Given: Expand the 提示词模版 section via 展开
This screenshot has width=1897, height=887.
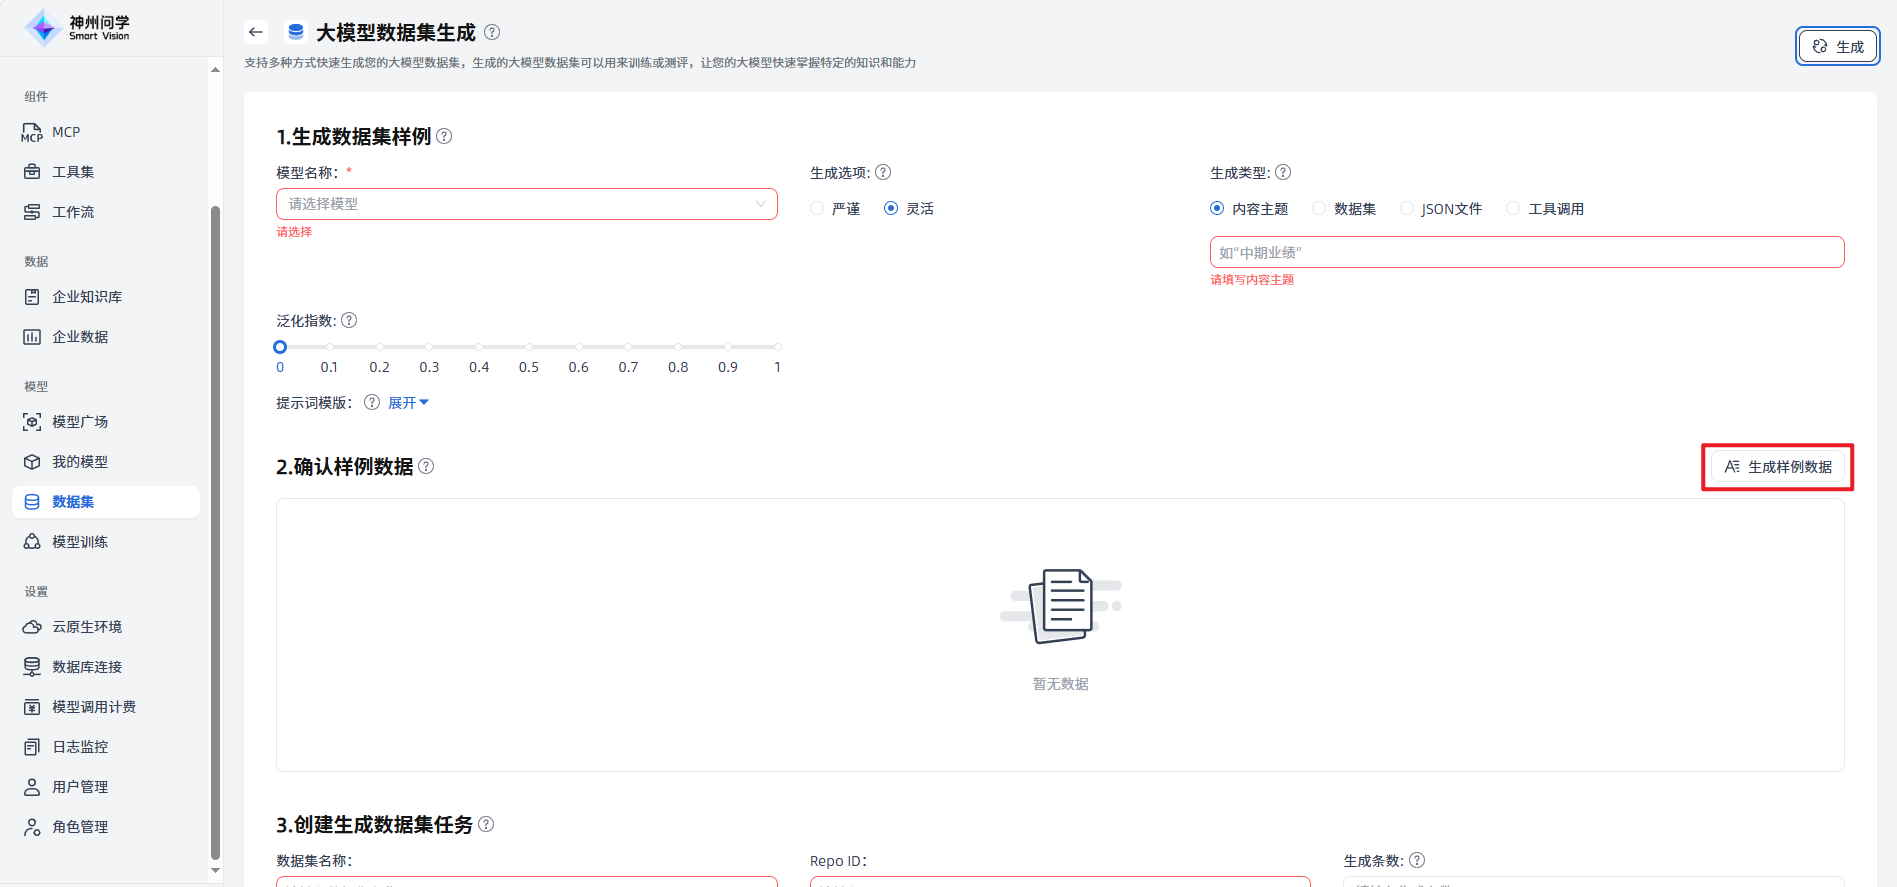Looking at the screenshot, I should click(407, 403).
